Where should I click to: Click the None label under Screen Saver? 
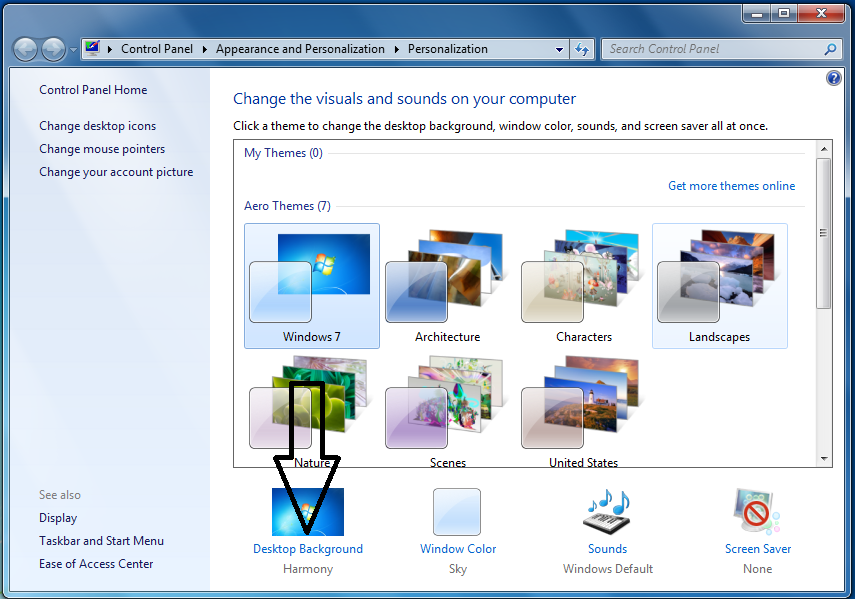[757, 569]
